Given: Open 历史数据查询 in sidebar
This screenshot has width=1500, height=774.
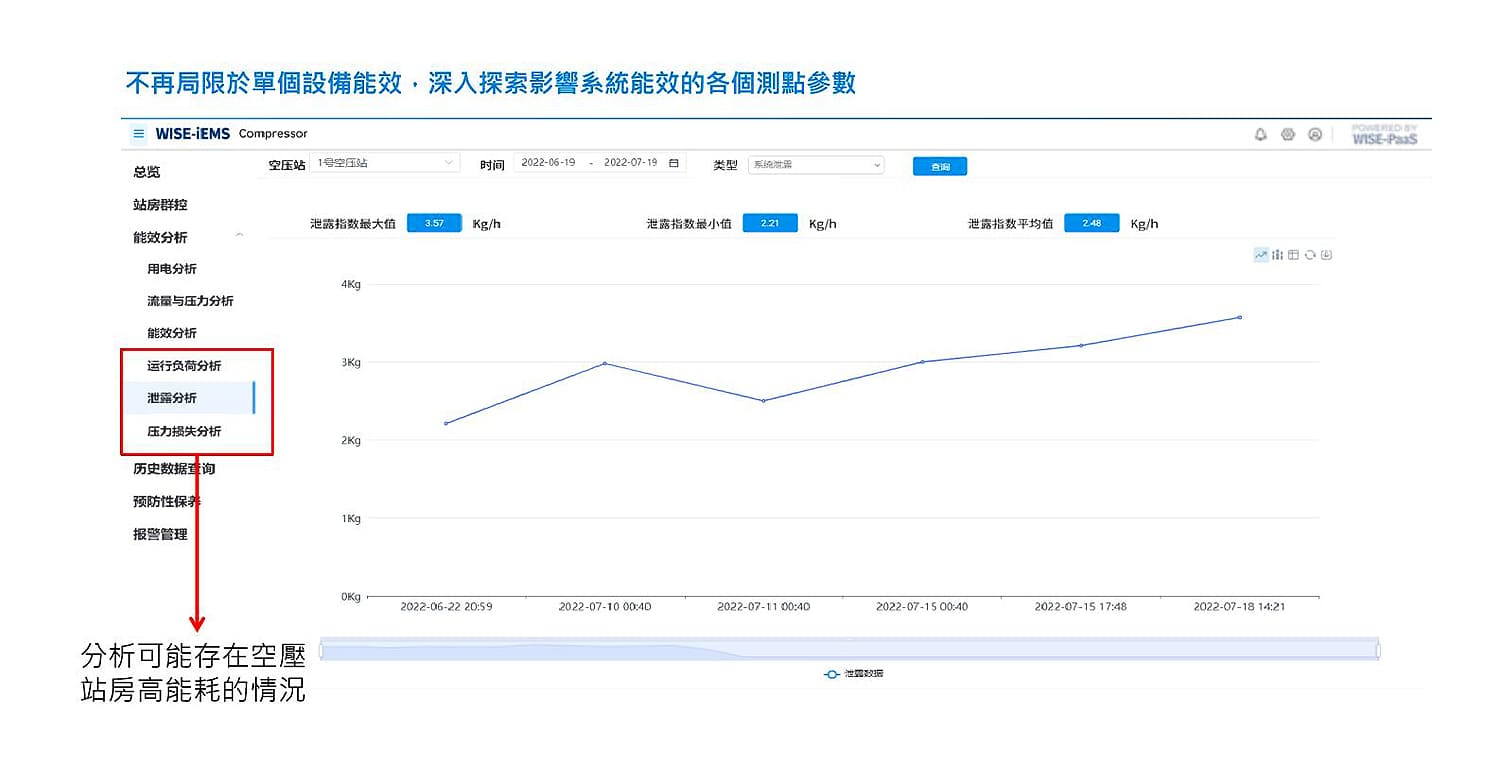Looking at the screenshot, I should (174, 469).
